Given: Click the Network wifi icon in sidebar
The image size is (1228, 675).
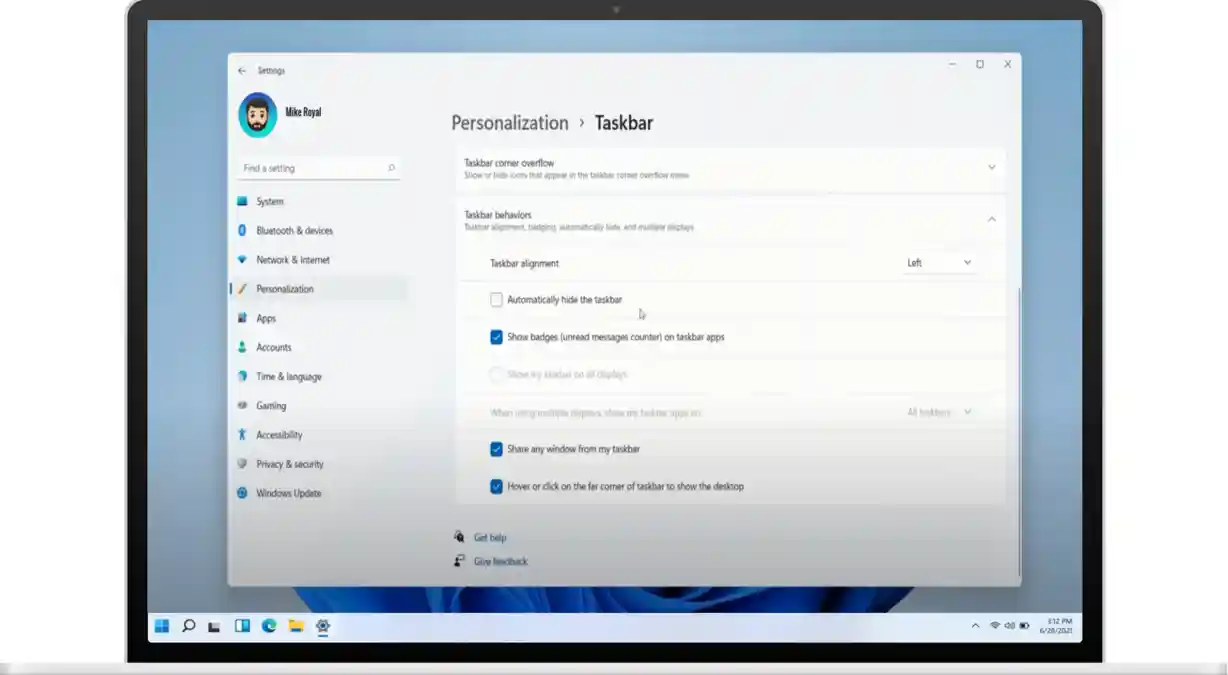Looking at the screenshot, I should [242, 259].
